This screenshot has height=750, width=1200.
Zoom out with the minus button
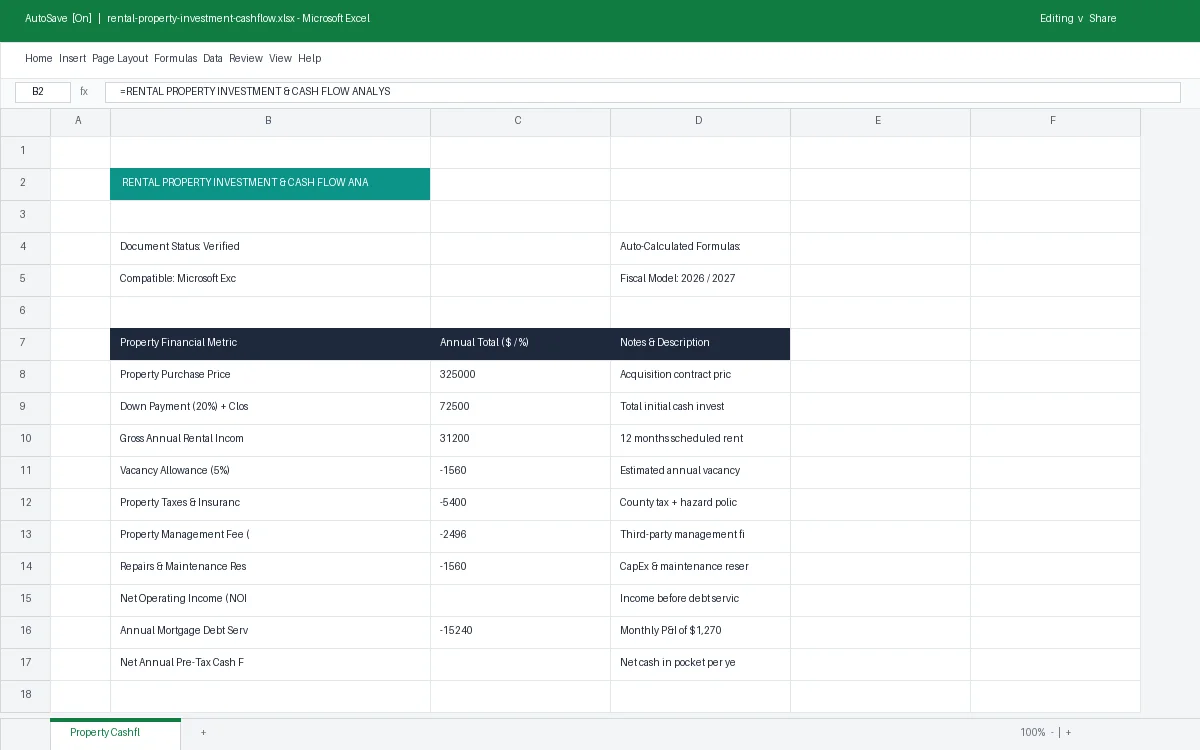1052,733
